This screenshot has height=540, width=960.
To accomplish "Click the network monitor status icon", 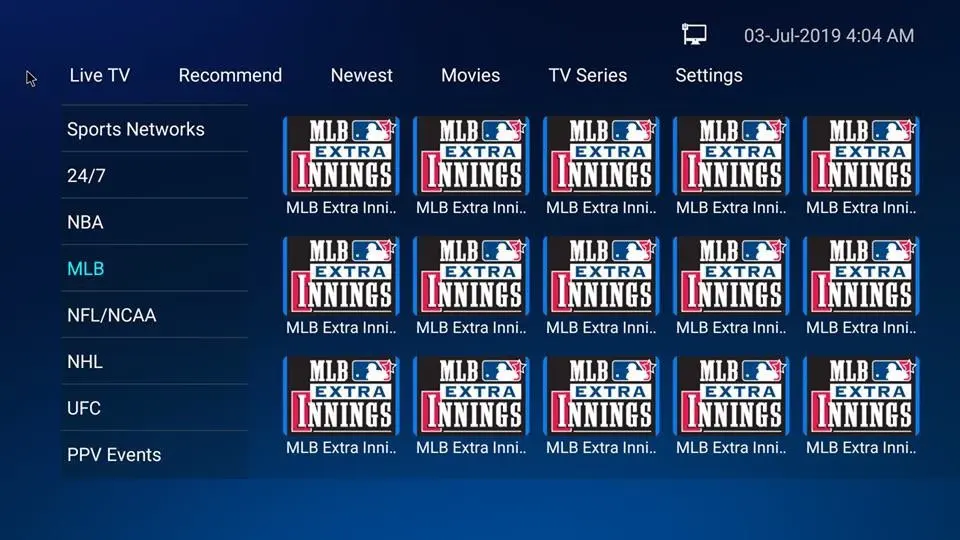I will pos(694,34).
